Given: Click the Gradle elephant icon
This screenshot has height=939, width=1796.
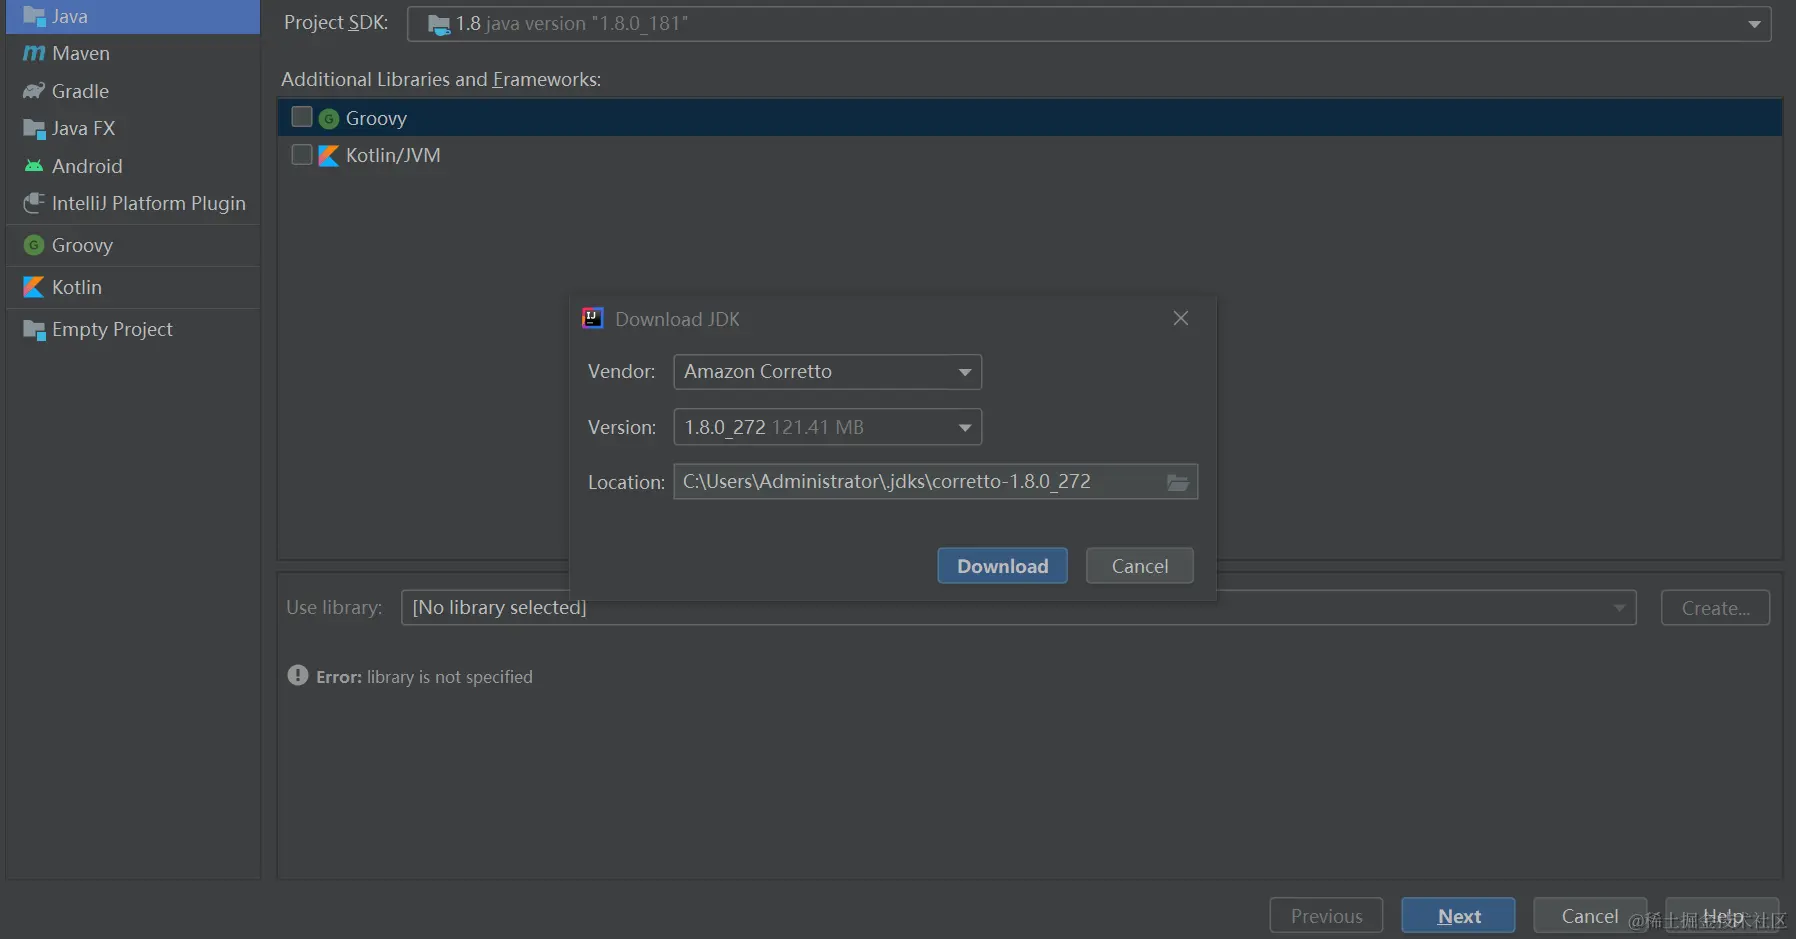Looking at the screenshot, I should pos(34,91).
